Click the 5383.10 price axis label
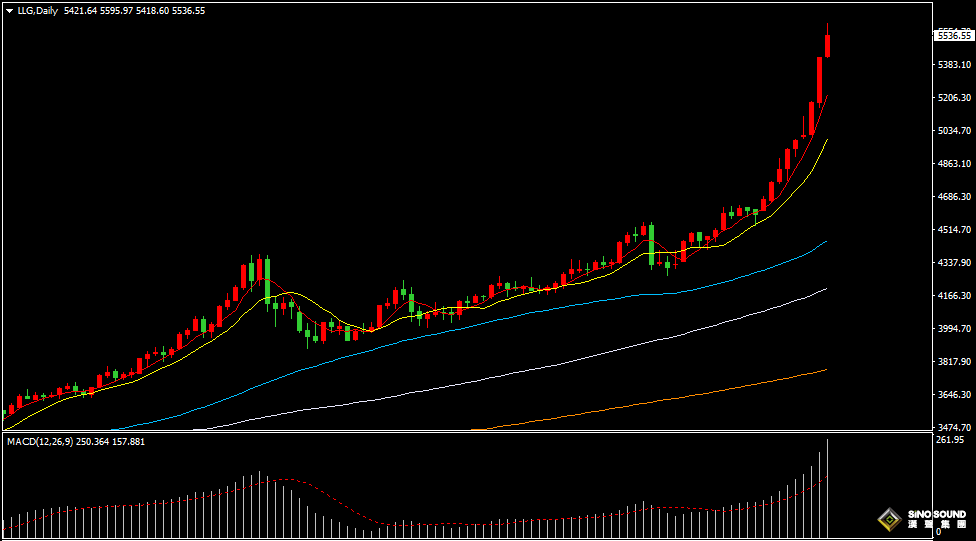 [954, 65]
